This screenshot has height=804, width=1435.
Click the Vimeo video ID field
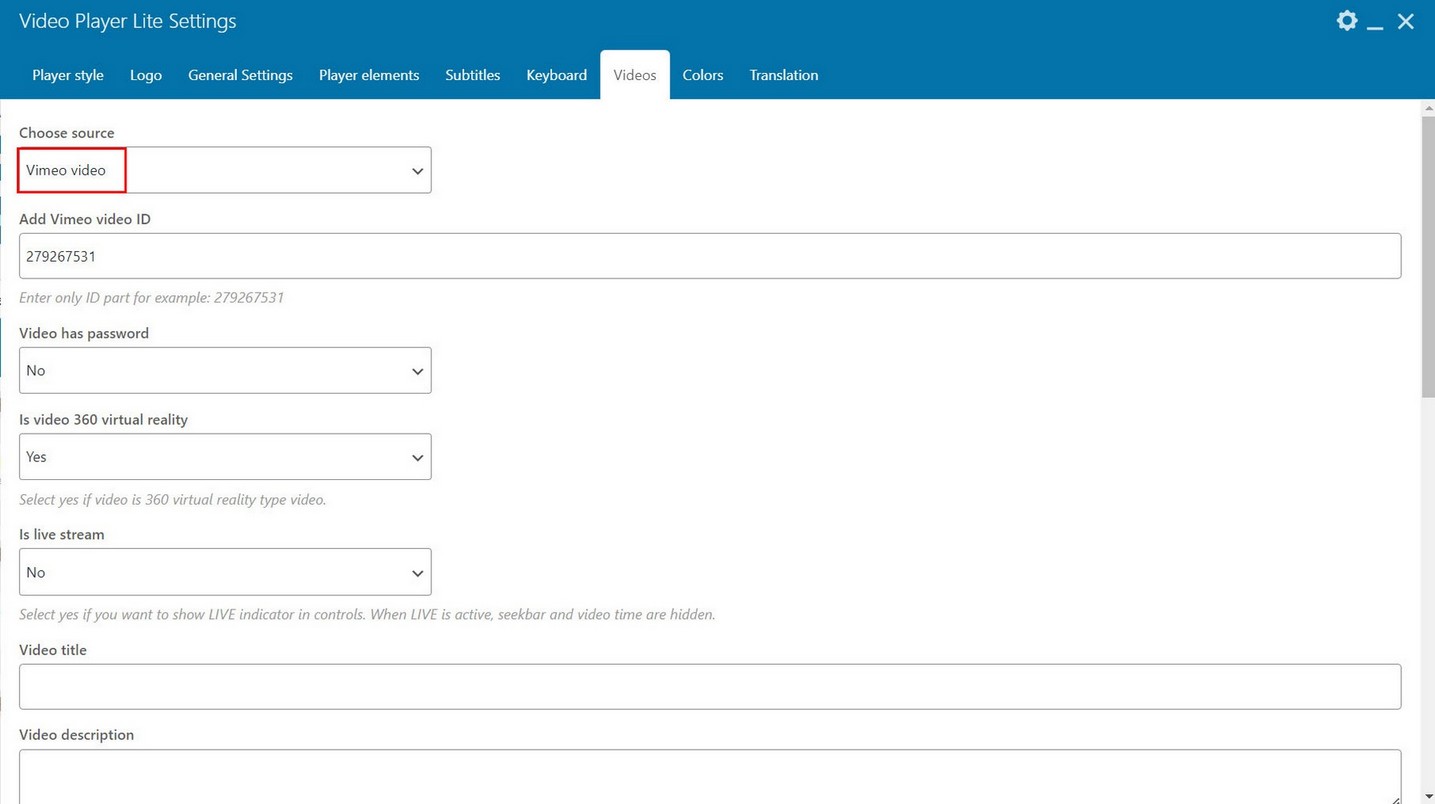pyautogui.click(x=710, y=256)
